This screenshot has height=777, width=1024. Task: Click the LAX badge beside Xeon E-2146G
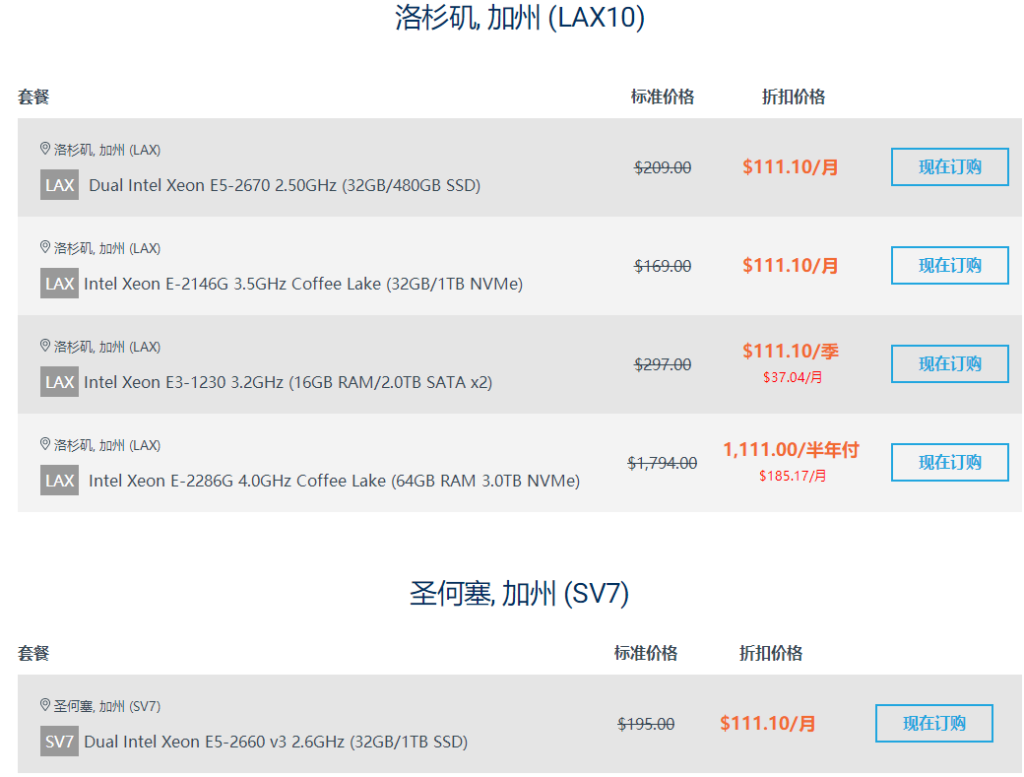[x=59, y=283]
